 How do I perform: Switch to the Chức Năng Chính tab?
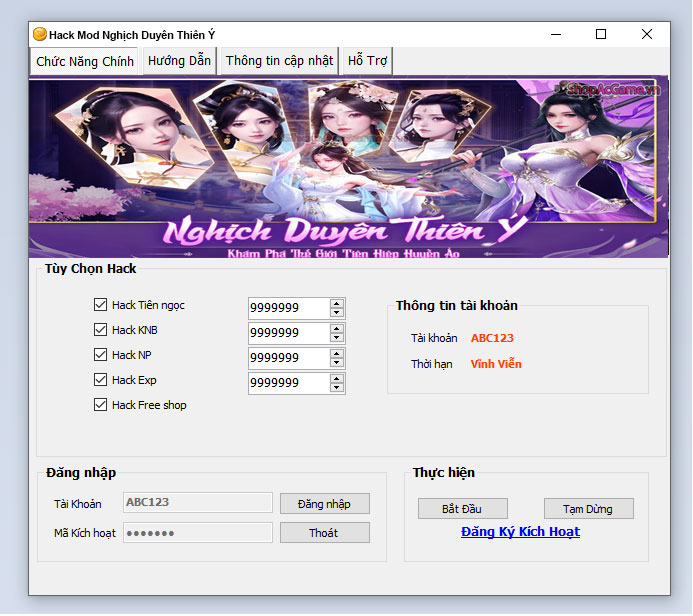(x=84, y=61)
